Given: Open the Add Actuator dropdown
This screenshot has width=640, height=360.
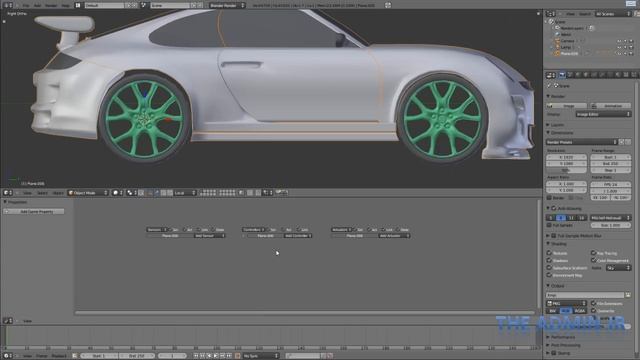Looking at the screenshot, I should pos(394,236).
